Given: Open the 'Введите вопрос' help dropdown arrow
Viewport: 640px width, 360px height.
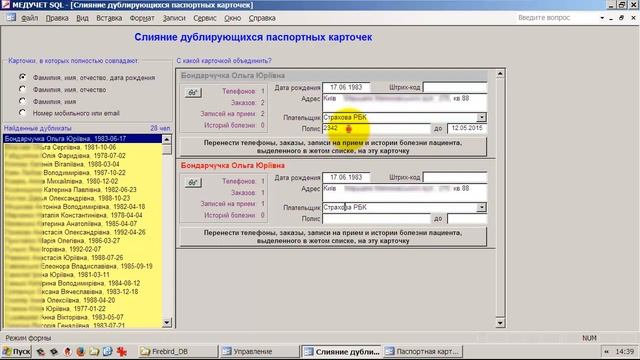Looking at the screenshot, I should [x=602, y=18].
